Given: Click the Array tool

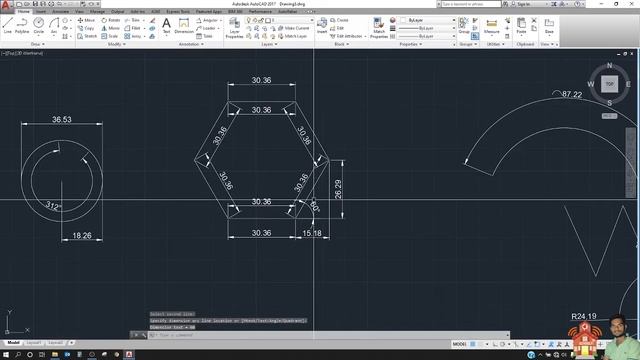Looking at the screenshot, I should coord(133,36).
